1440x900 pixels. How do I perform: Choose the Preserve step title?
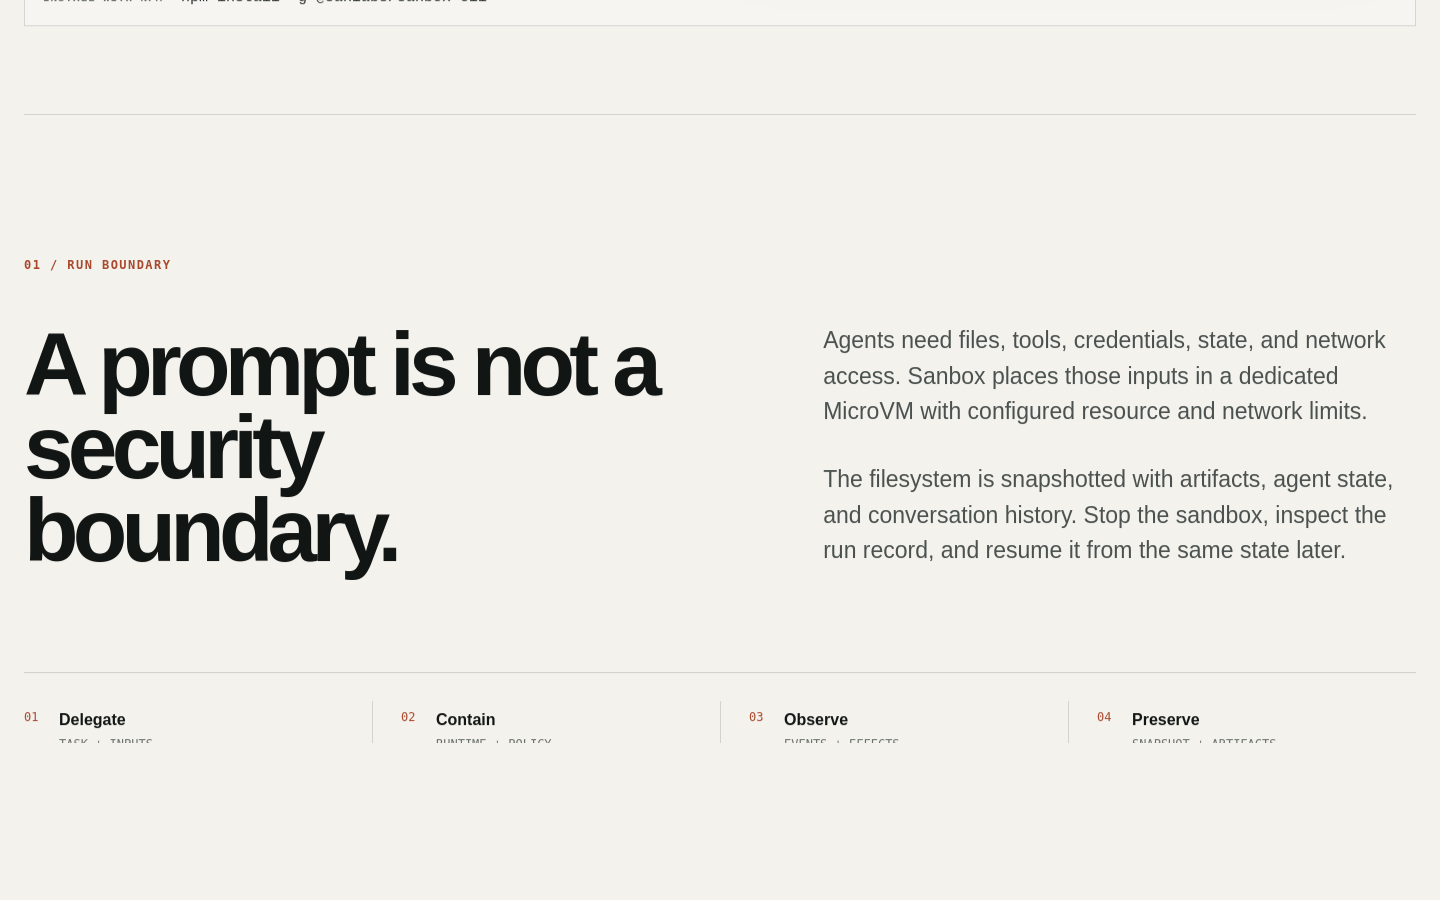[1165, 720]
